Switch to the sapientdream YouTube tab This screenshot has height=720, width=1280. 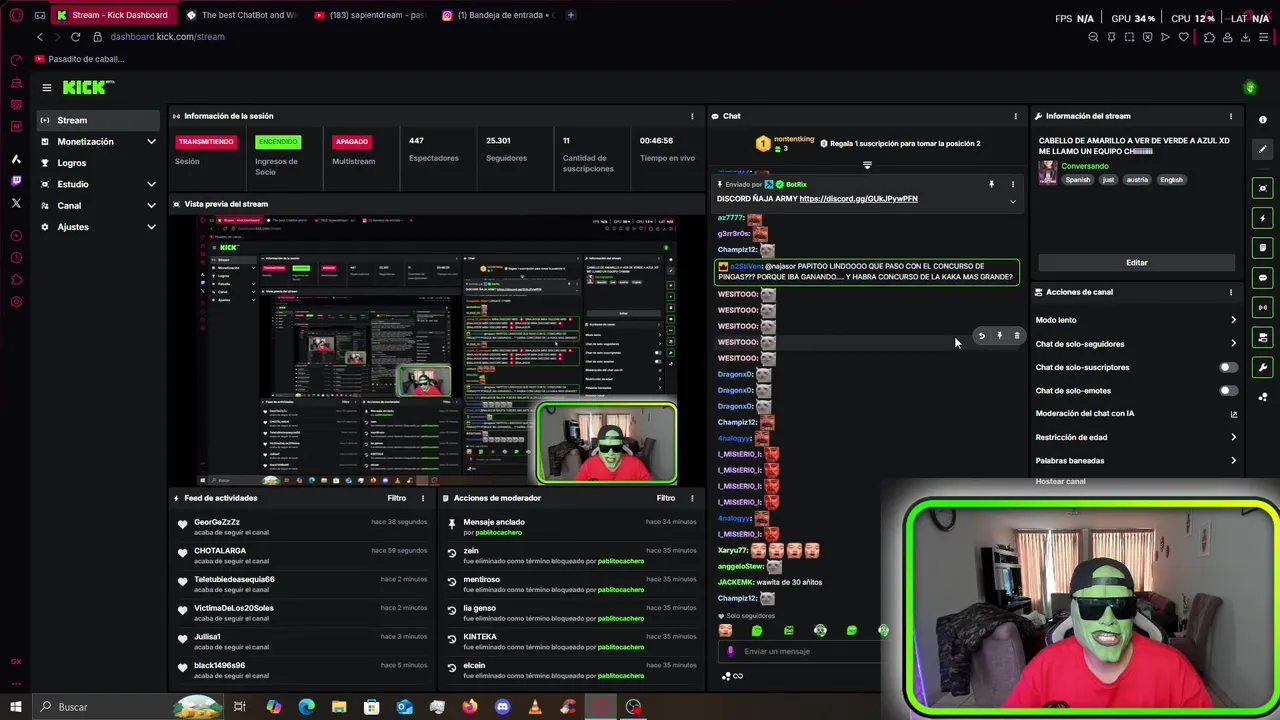click(370, 15)
